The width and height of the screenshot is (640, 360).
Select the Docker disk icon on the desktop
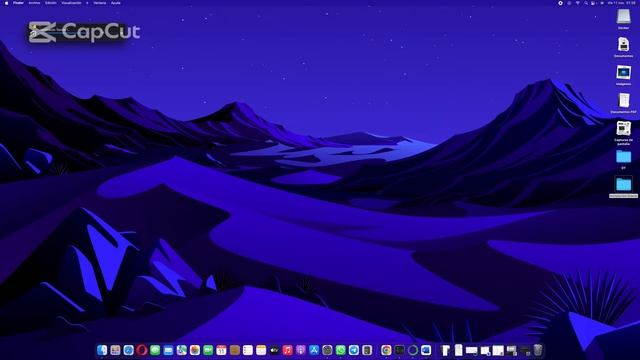pyautogui.click(x=623, y=17)
